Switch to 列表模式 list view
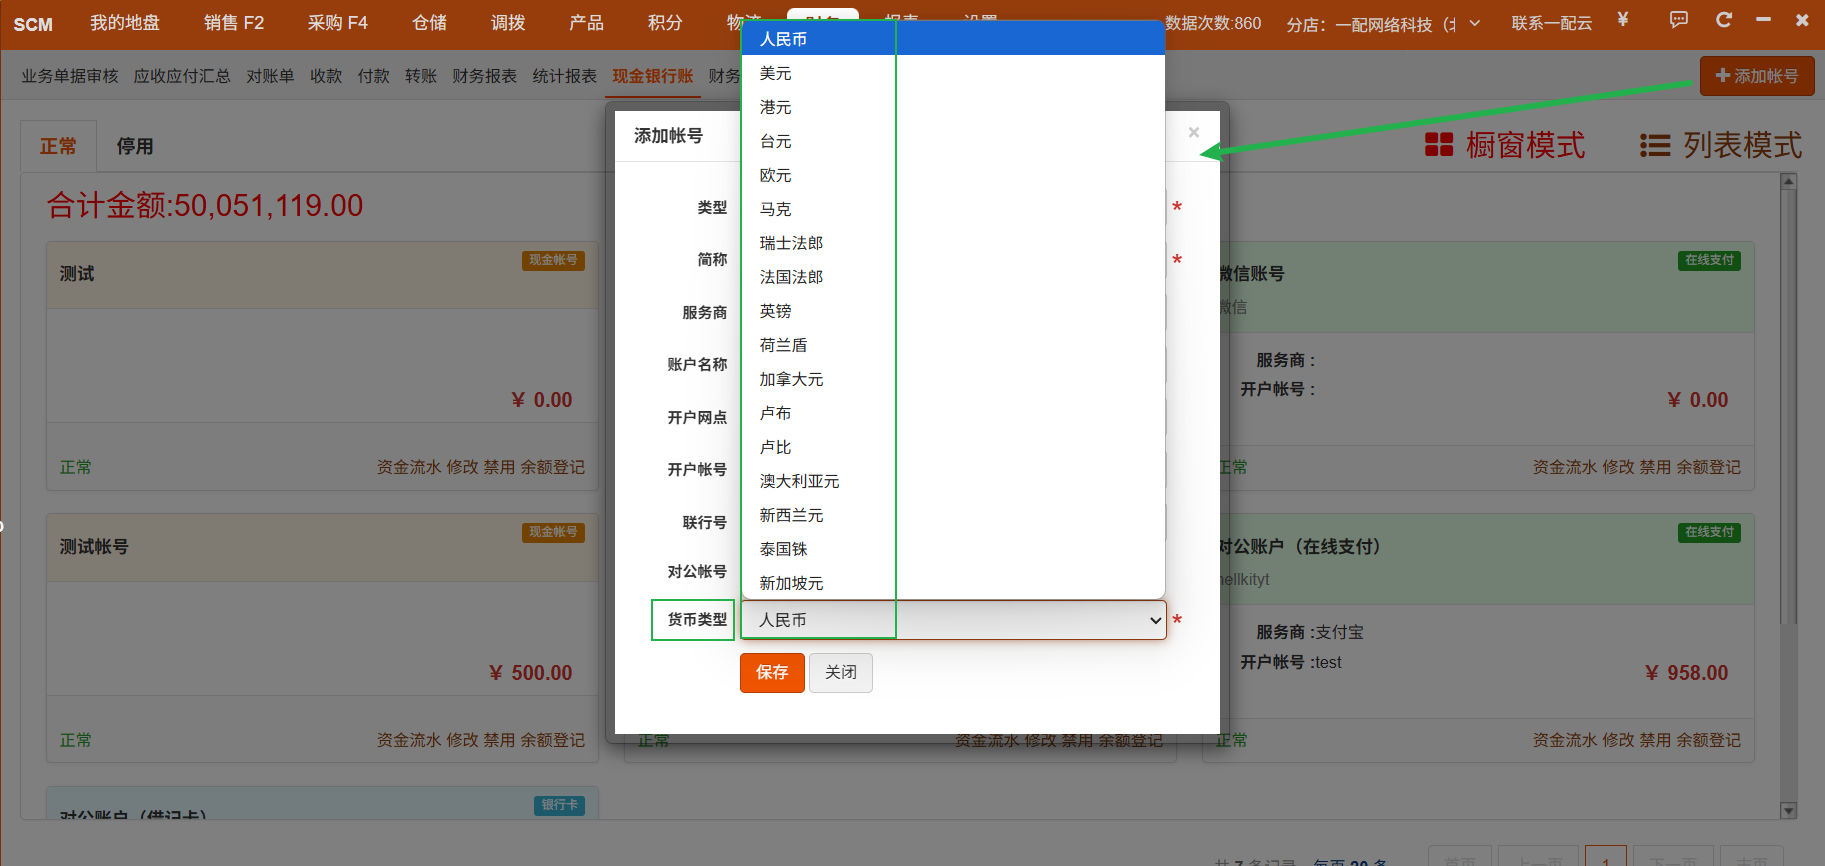 [1720, 146]
